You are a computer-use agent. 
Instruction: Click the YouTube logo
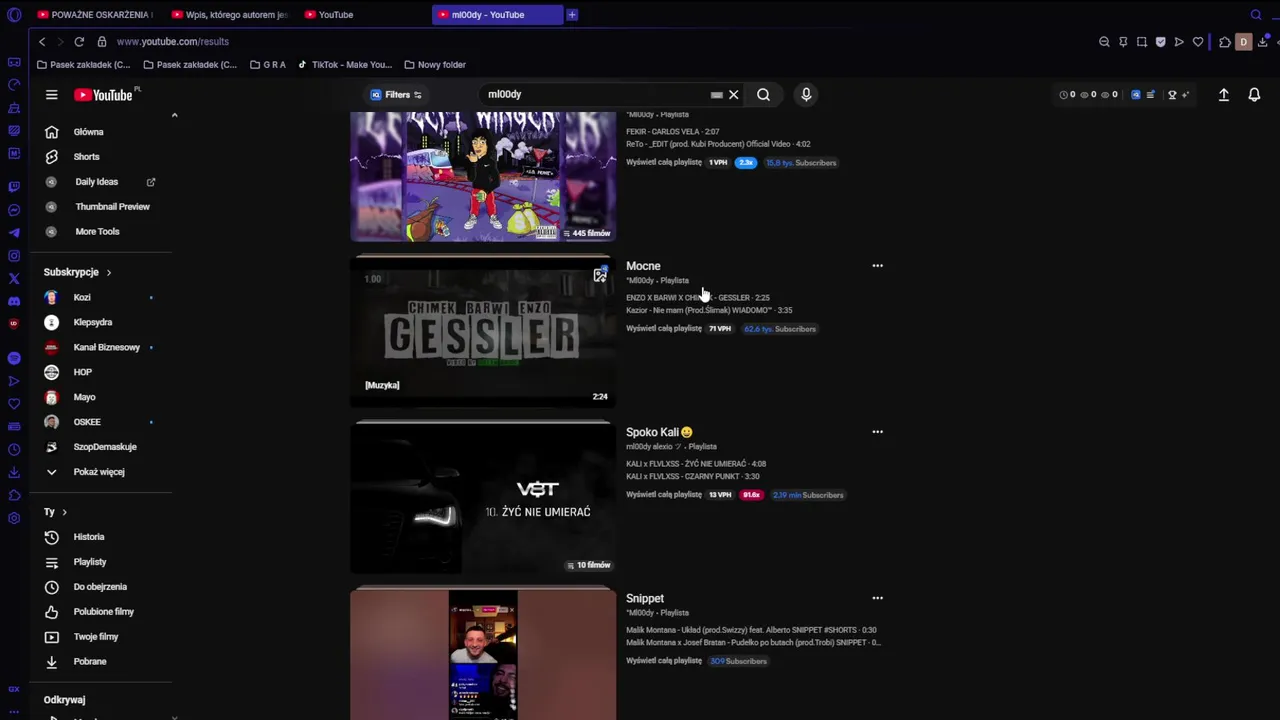point(104,95)
